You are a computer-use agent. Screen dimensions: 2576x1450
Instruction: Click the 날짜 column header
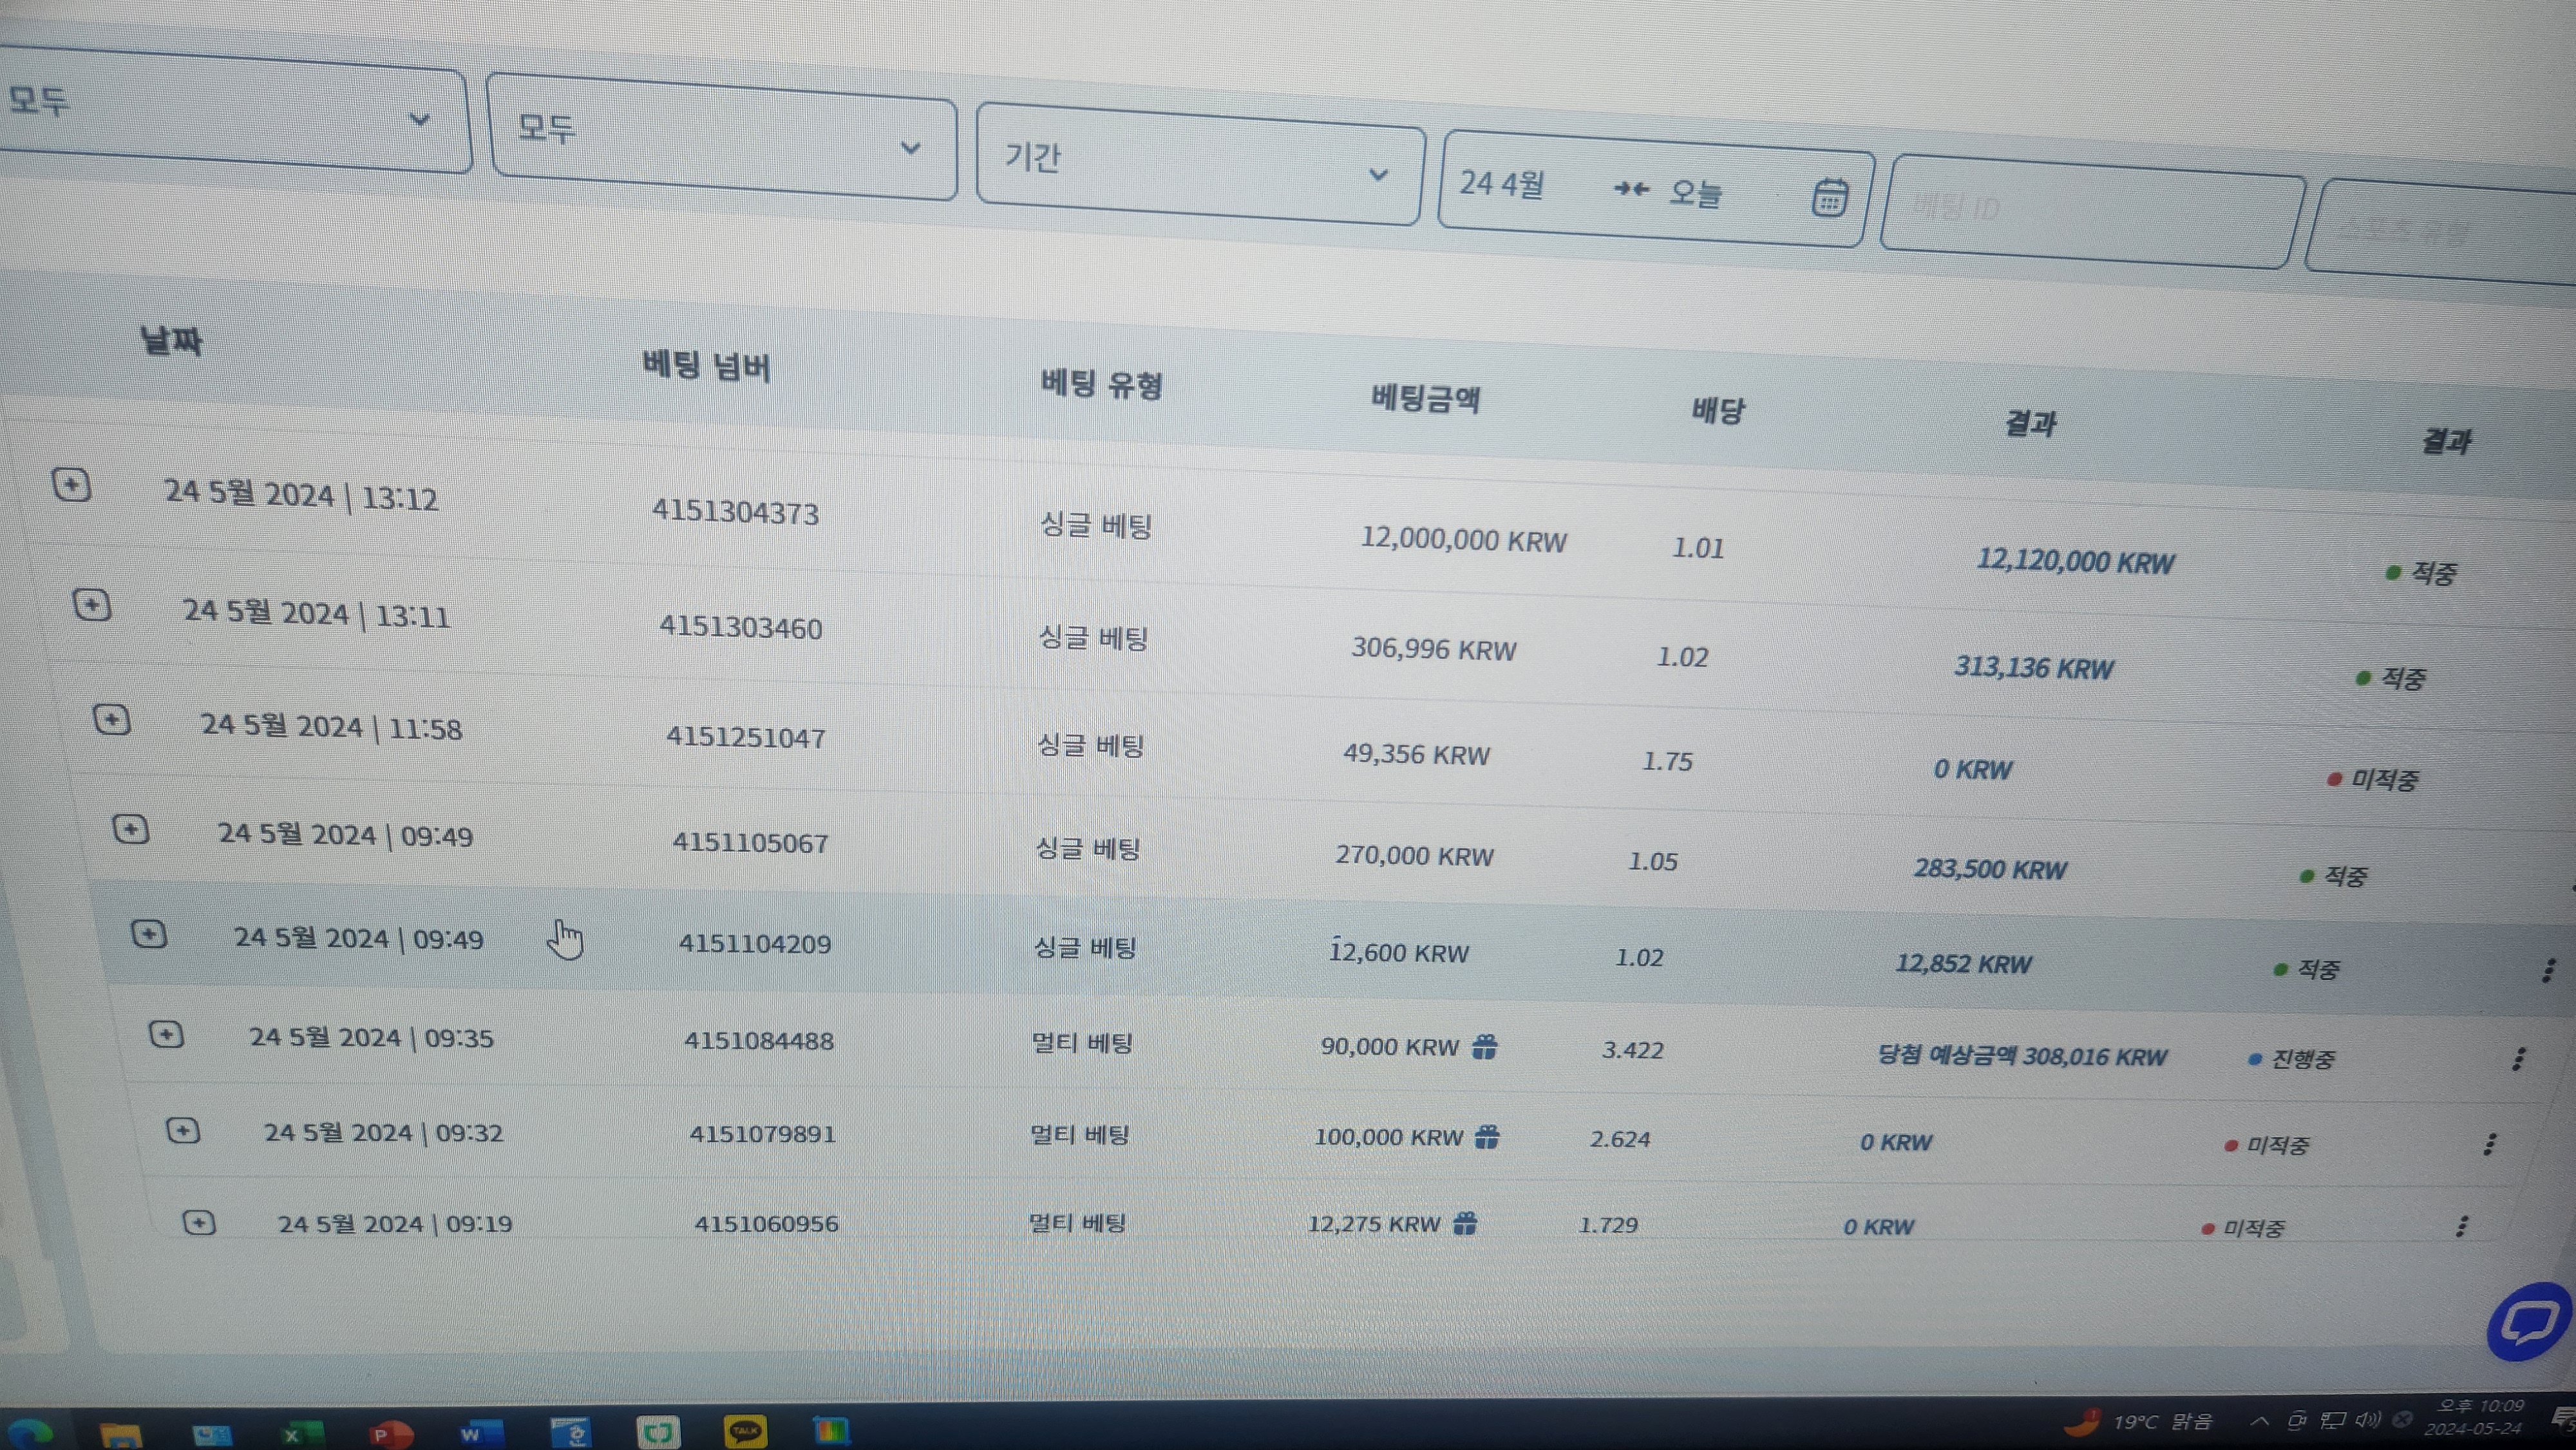coord(171,341)
